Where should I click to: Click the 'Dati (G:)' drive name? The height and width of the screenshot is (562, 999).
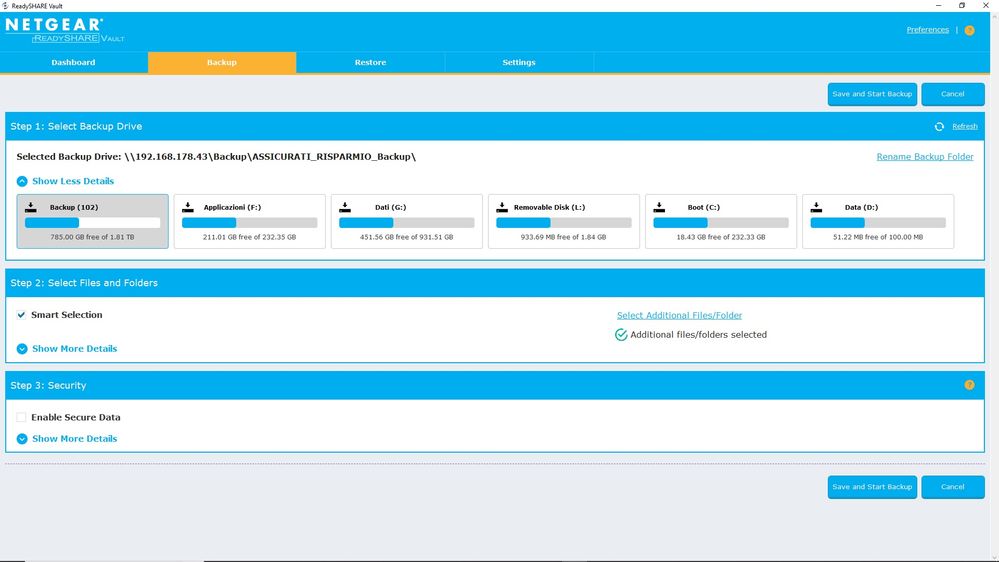[391, 207]
